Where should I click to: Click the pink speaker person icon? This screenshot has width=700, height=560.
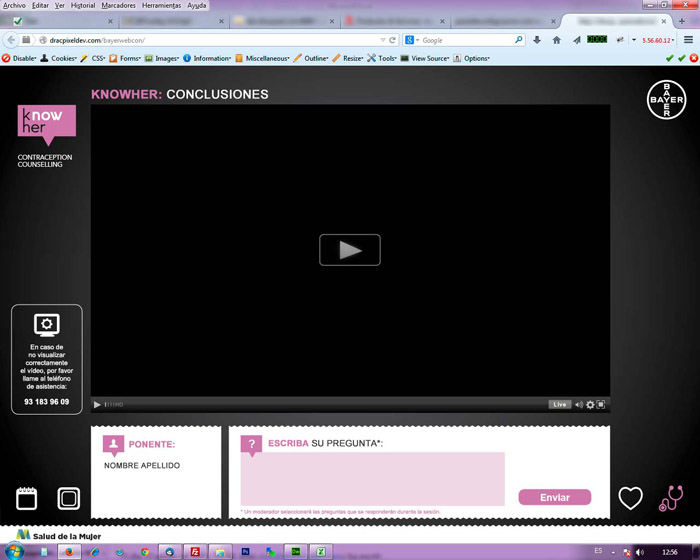click(x=113, y=446)
